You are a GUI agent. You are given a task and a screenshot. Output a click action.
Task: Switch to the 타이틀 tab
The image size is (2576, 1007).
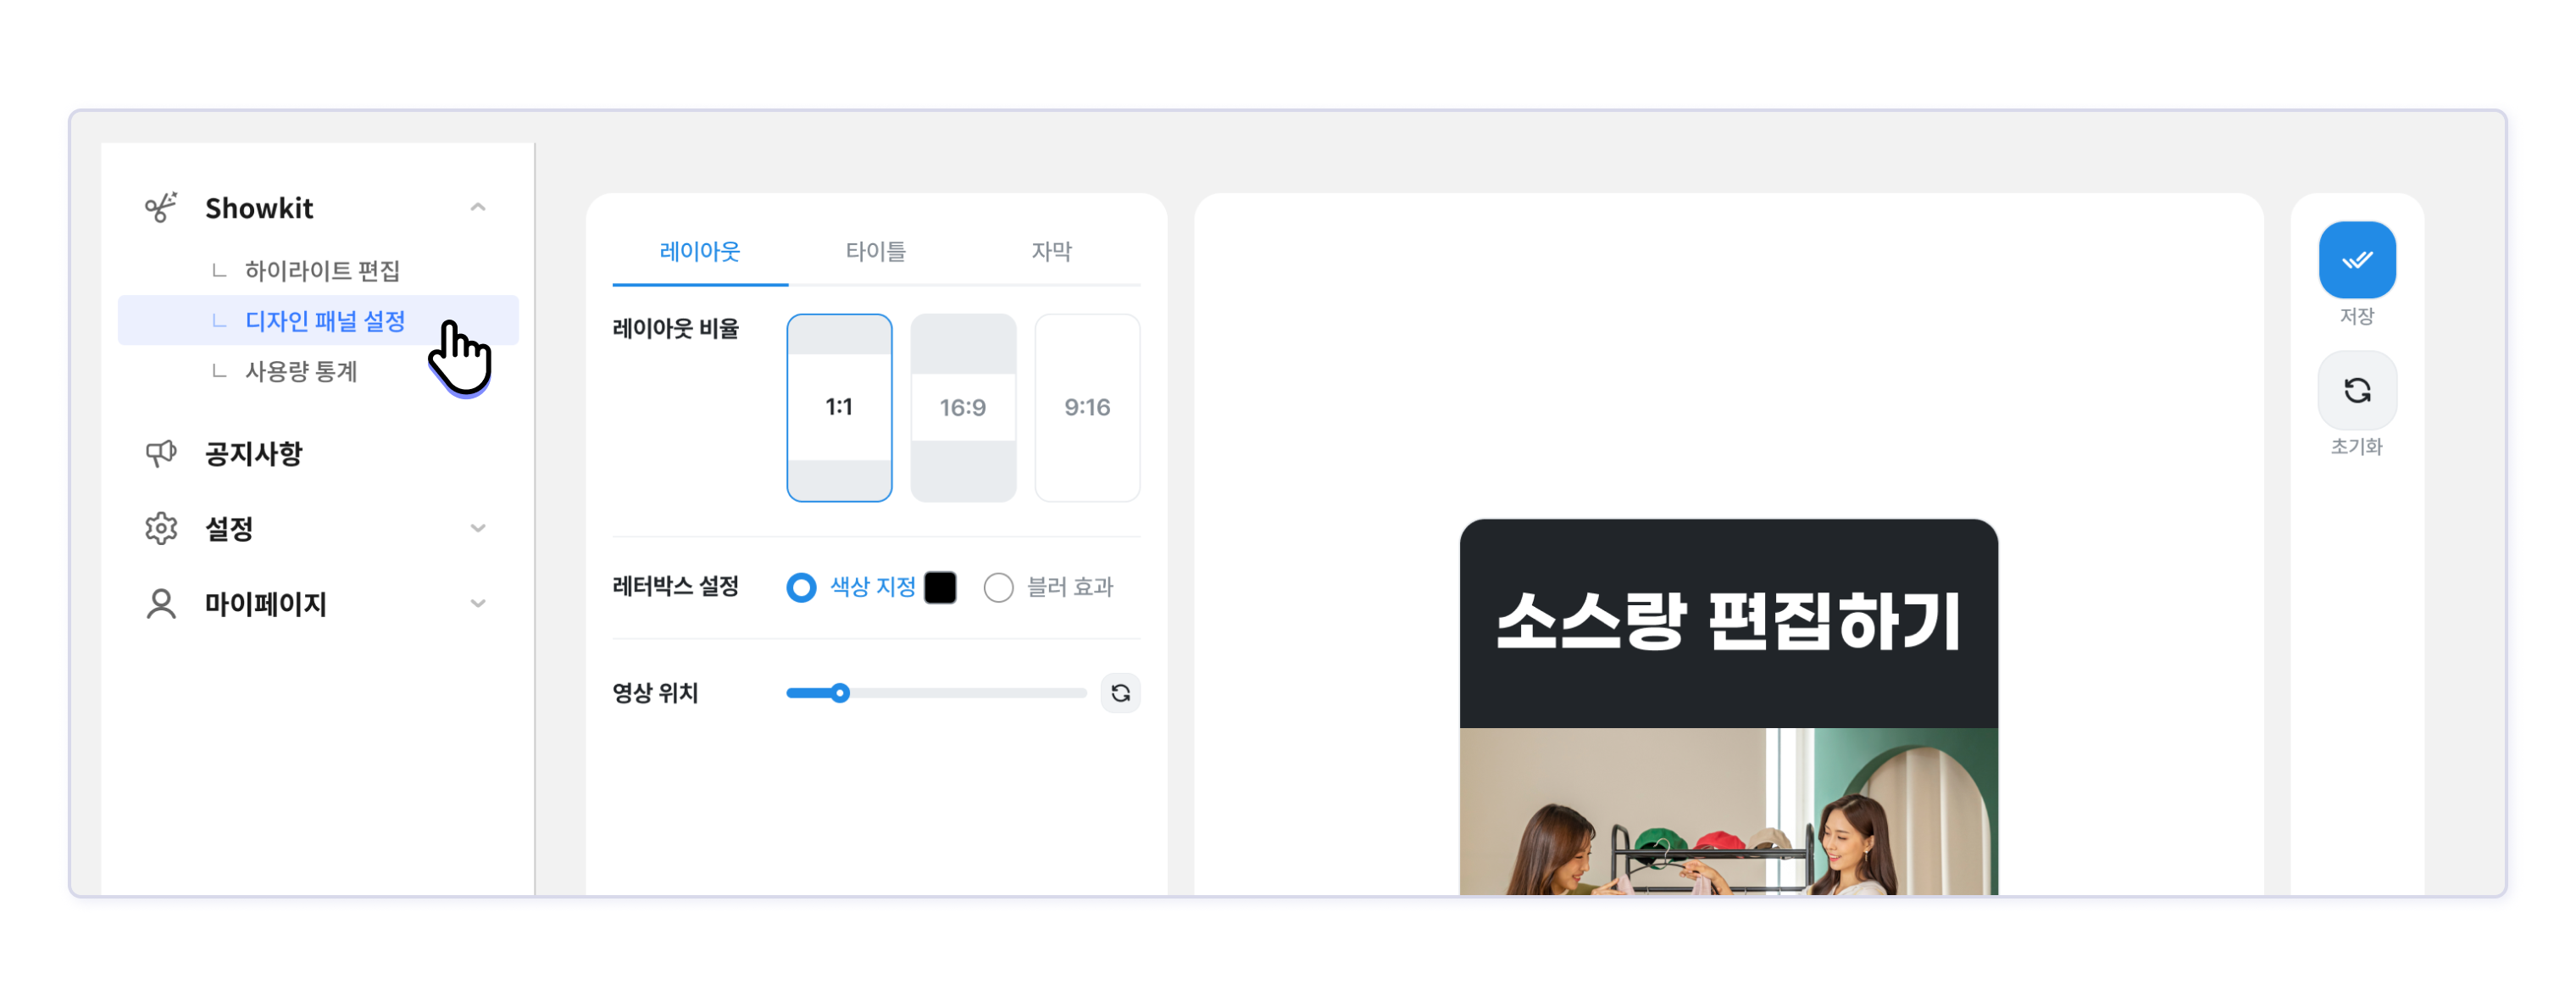pyautogui.click(x=875, y=251)
